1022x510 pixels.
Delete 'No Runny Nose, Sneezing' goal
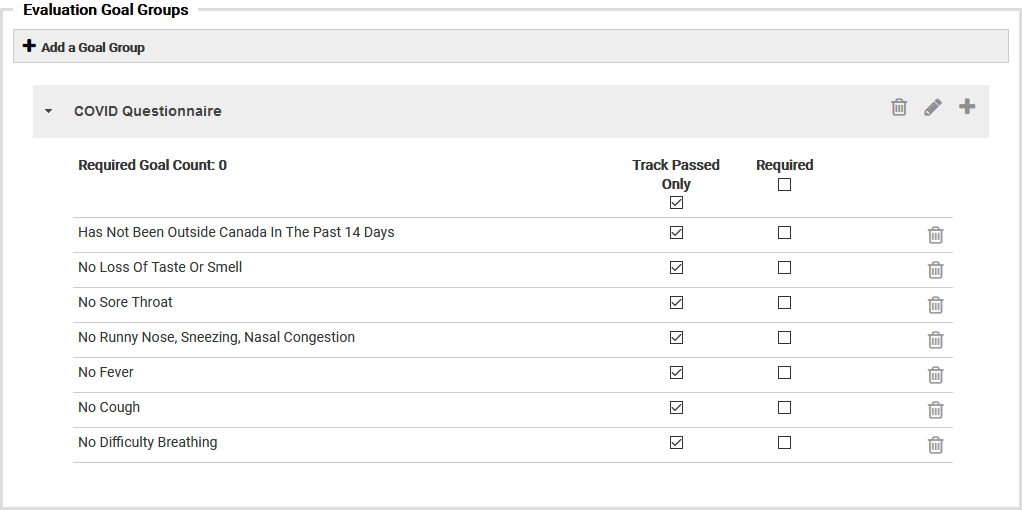coord(935,340)
